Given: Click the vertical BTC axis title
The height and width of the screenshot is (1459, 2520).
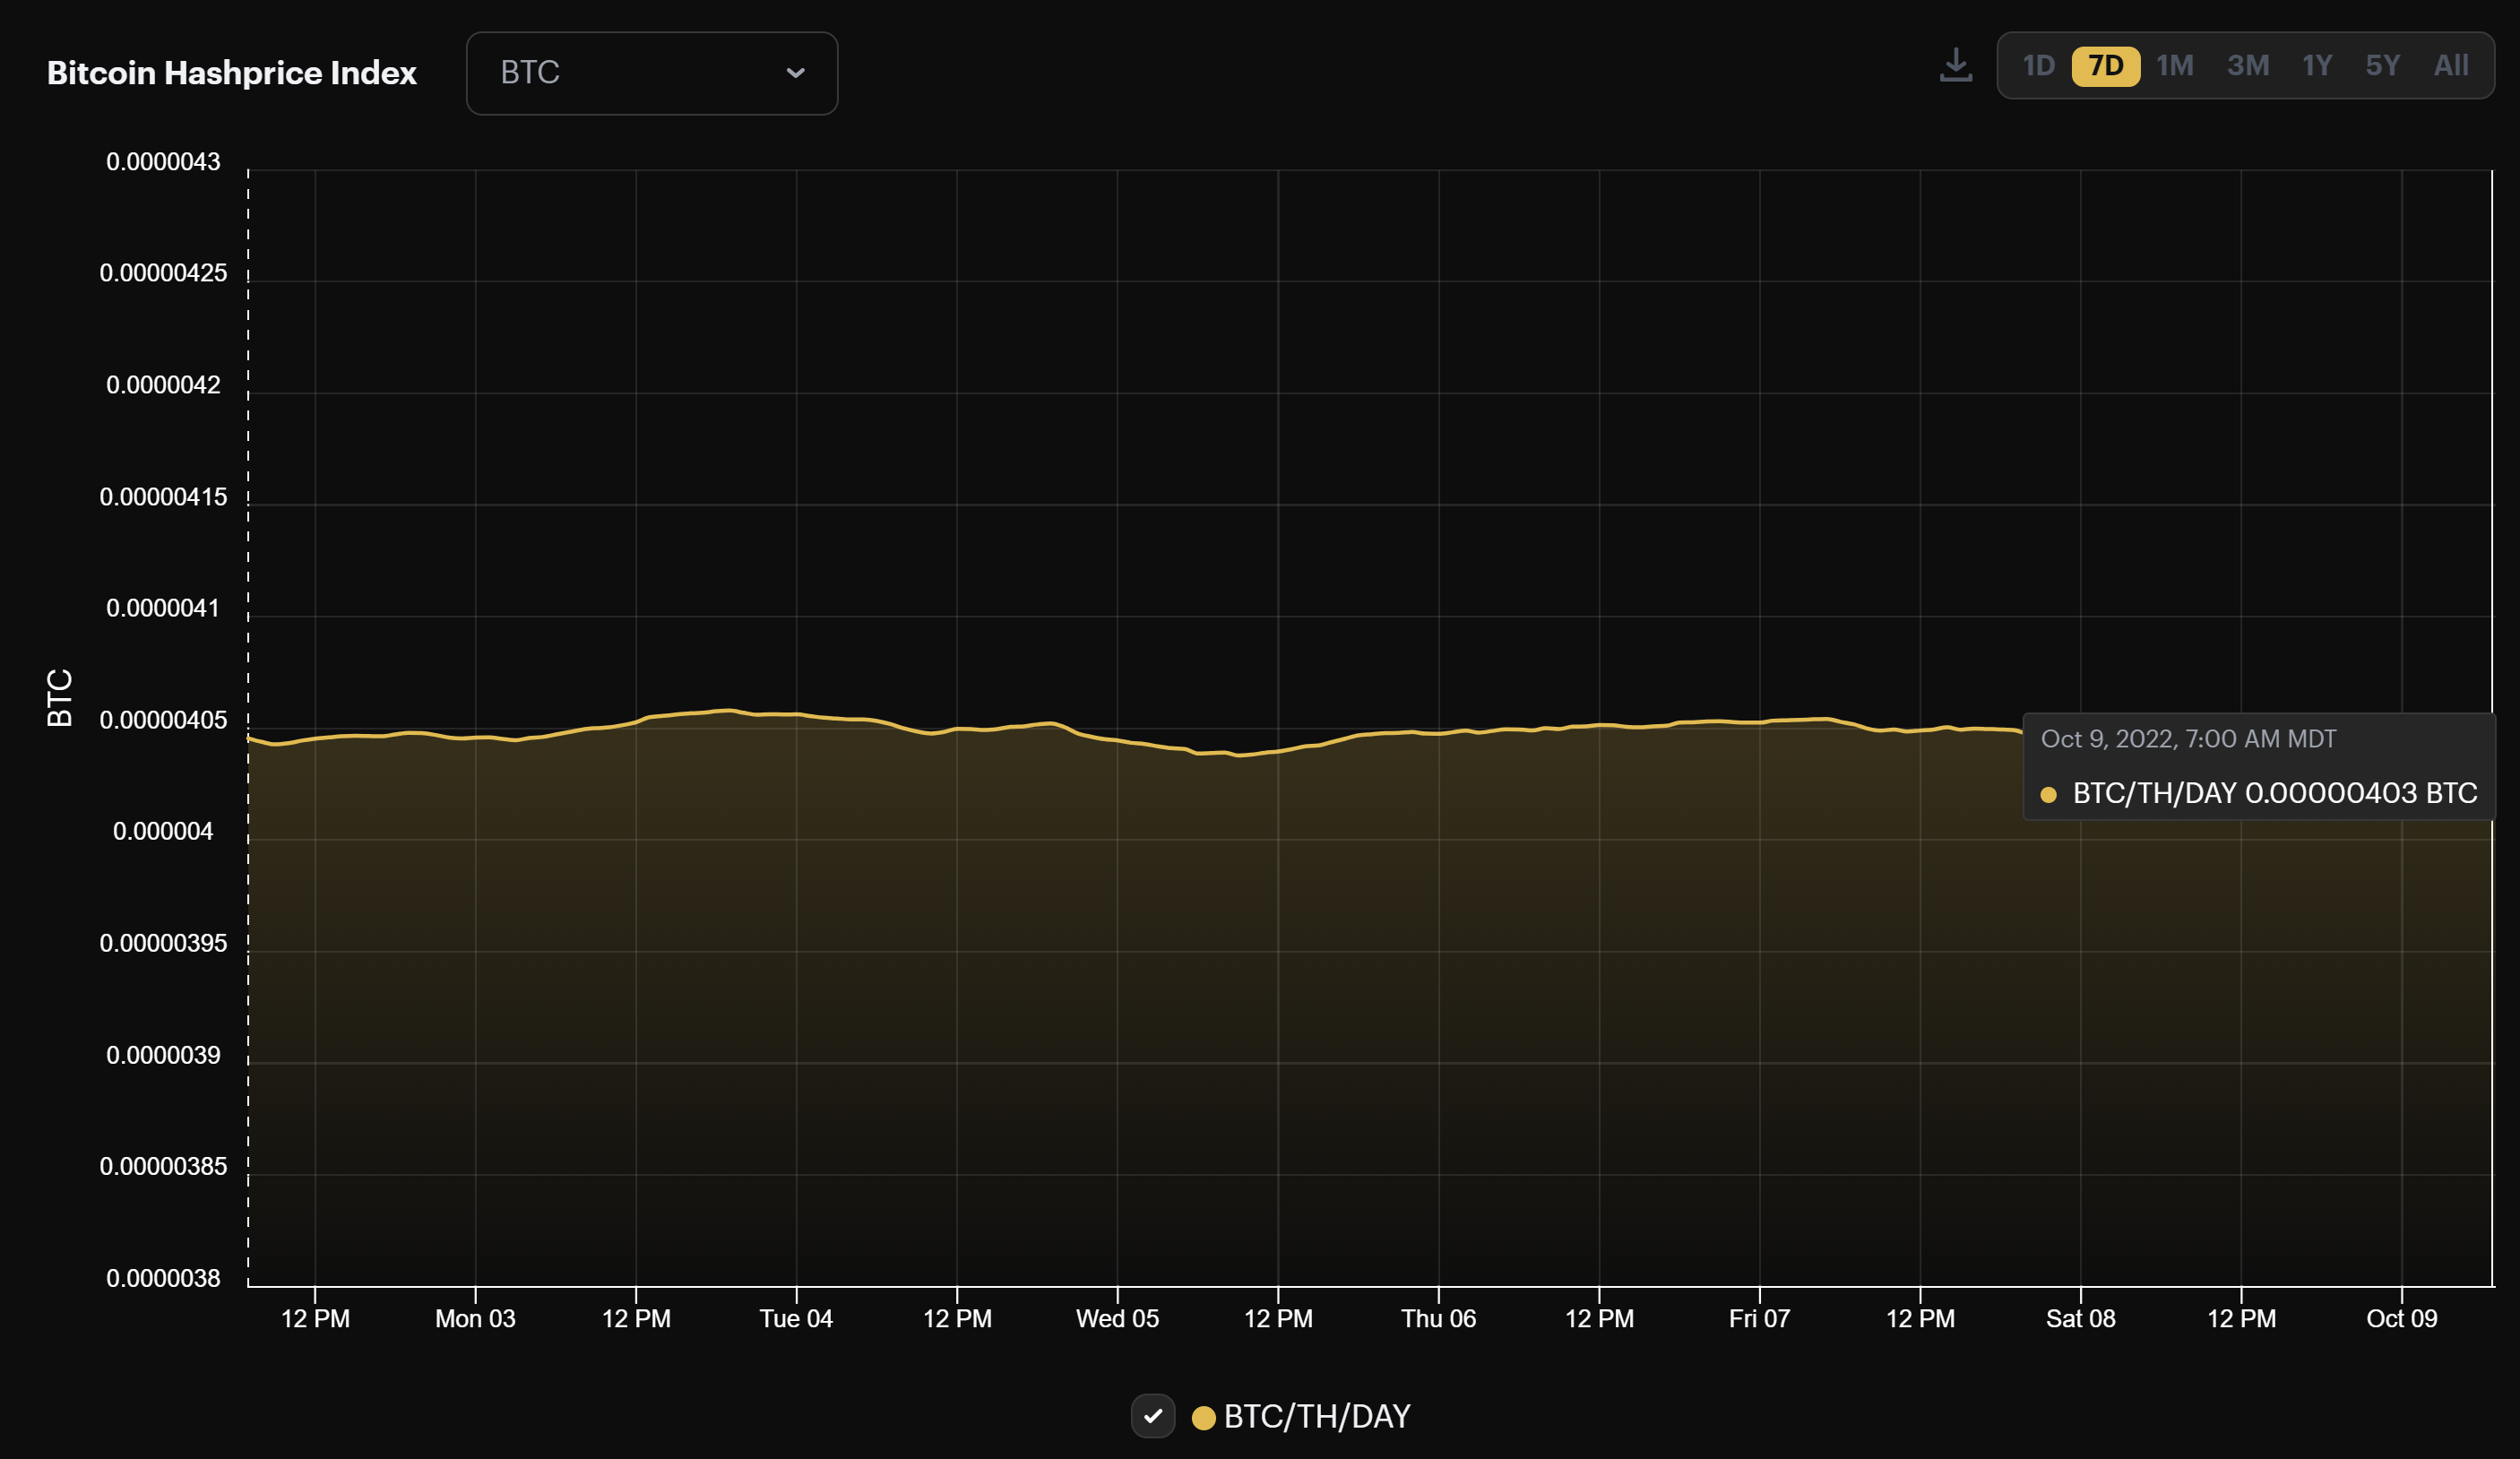Looking at the screenshot, I should coord(60,697).
